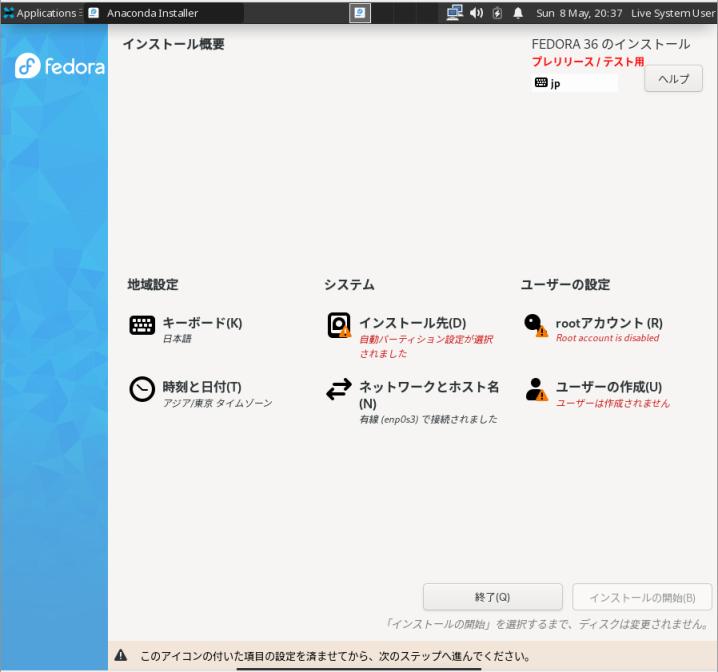Click the 終了(Q) button
718x672 pixels.
point(492,597)
